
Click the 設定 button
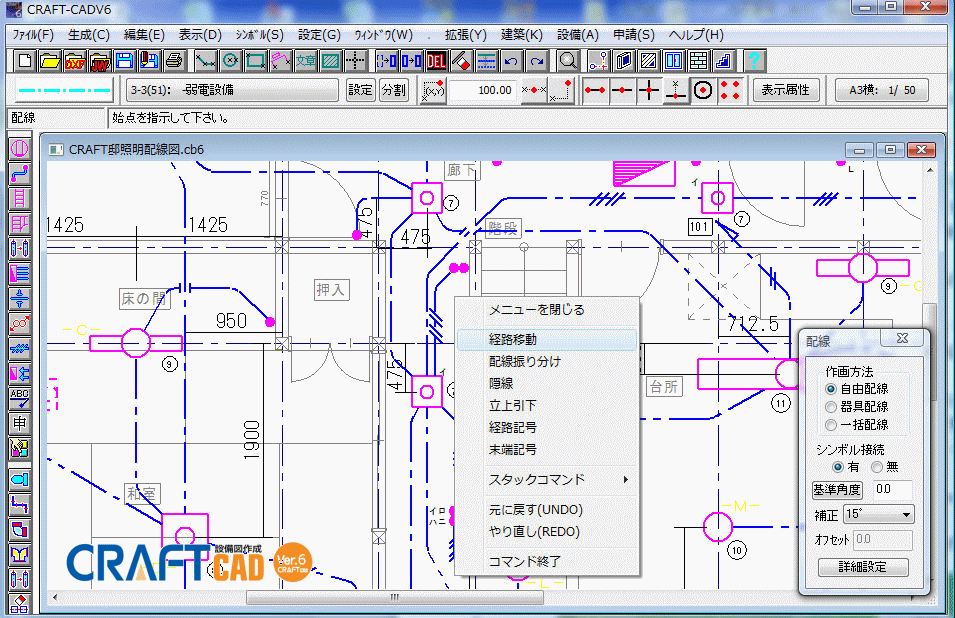point(360,90)
